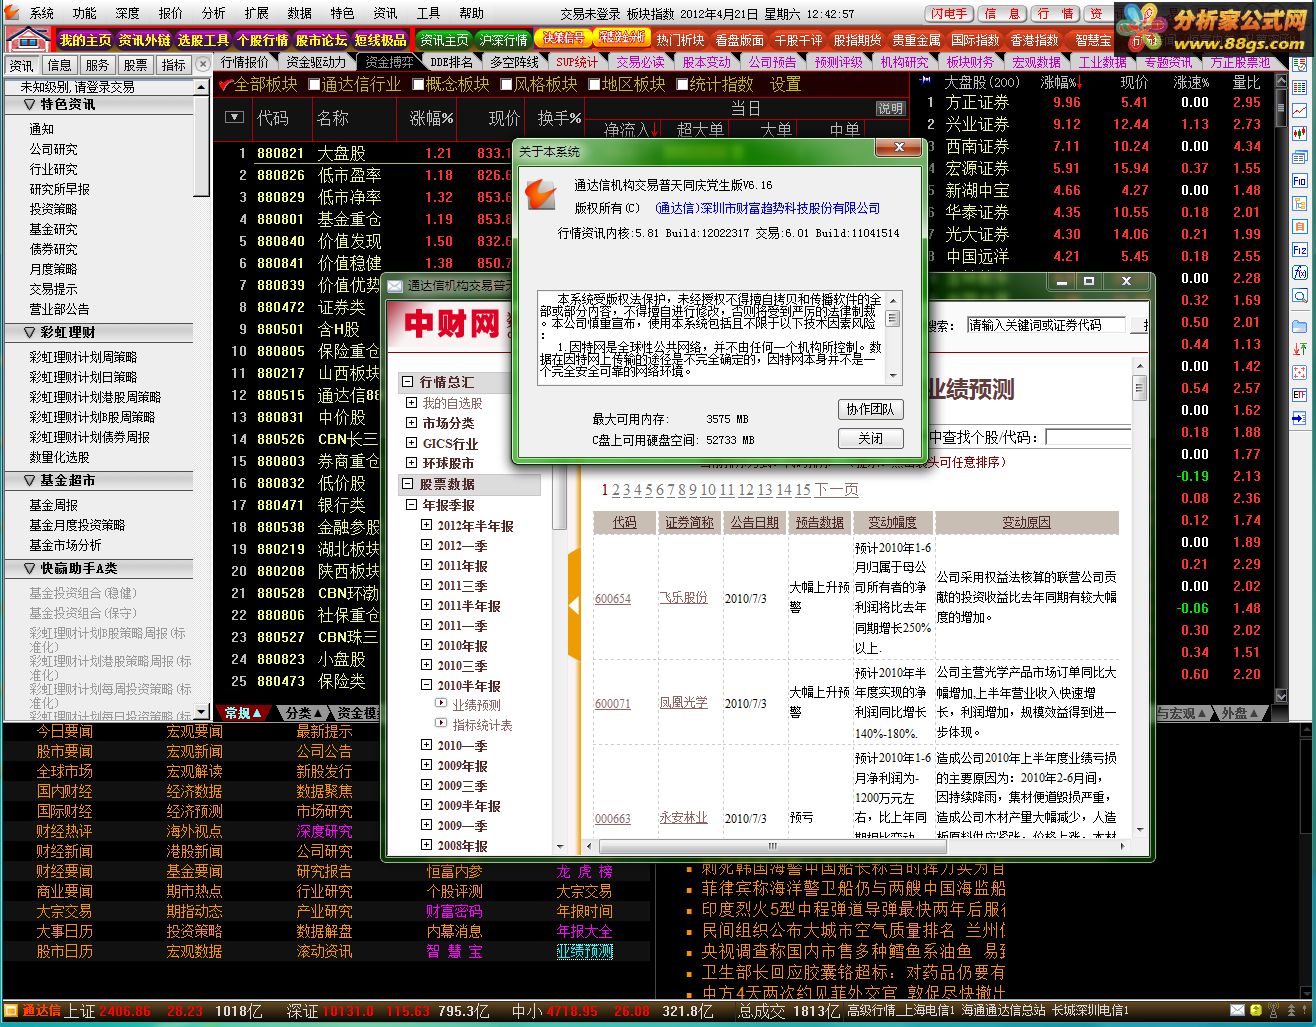Click the orange collapse arrow on the web panel edge

(574, 606)
